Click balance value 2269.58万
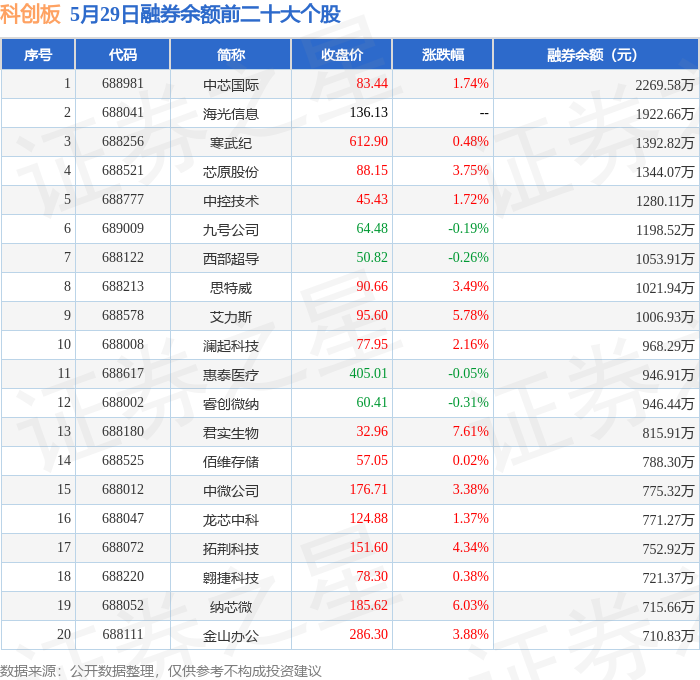This screenshot has width=700, height=680. point(665,85)
